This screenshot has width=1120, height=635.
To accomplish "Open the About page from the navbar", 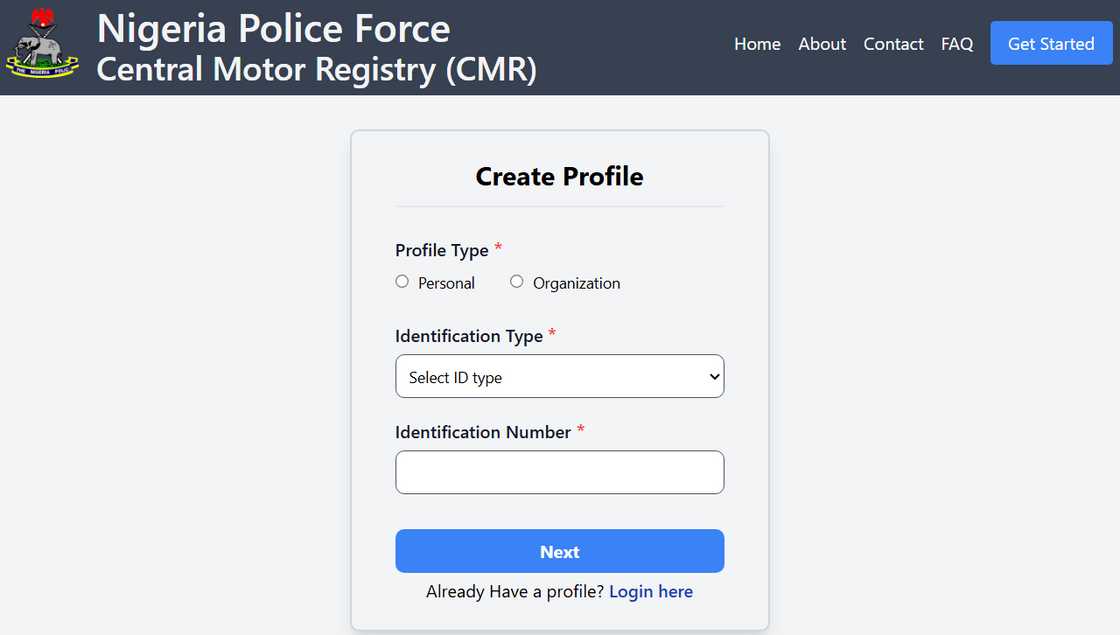I will 821,44.
